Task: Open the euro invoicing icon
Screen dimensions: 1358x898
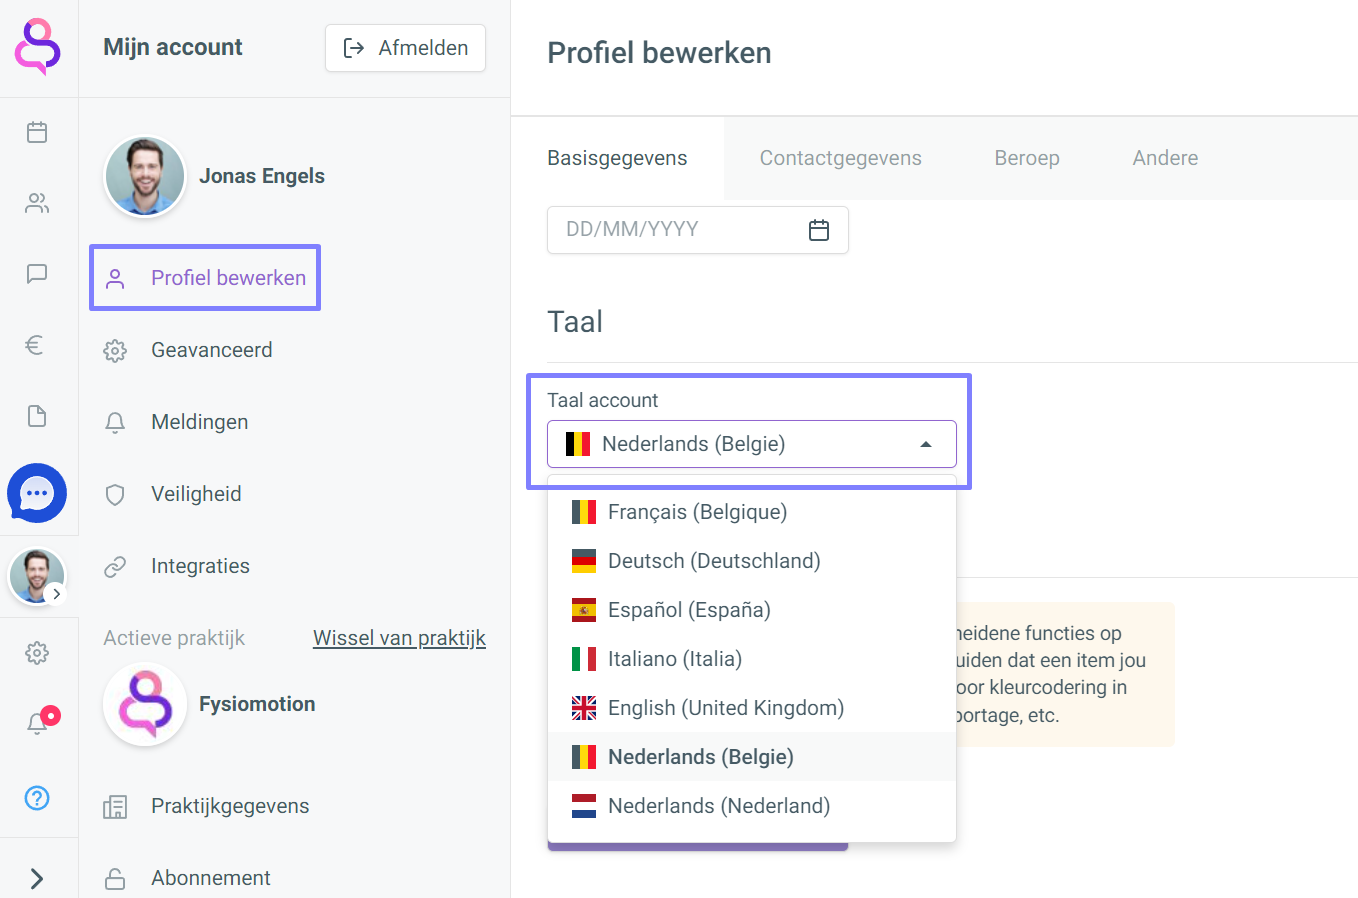Action: (x=34, y=345)
